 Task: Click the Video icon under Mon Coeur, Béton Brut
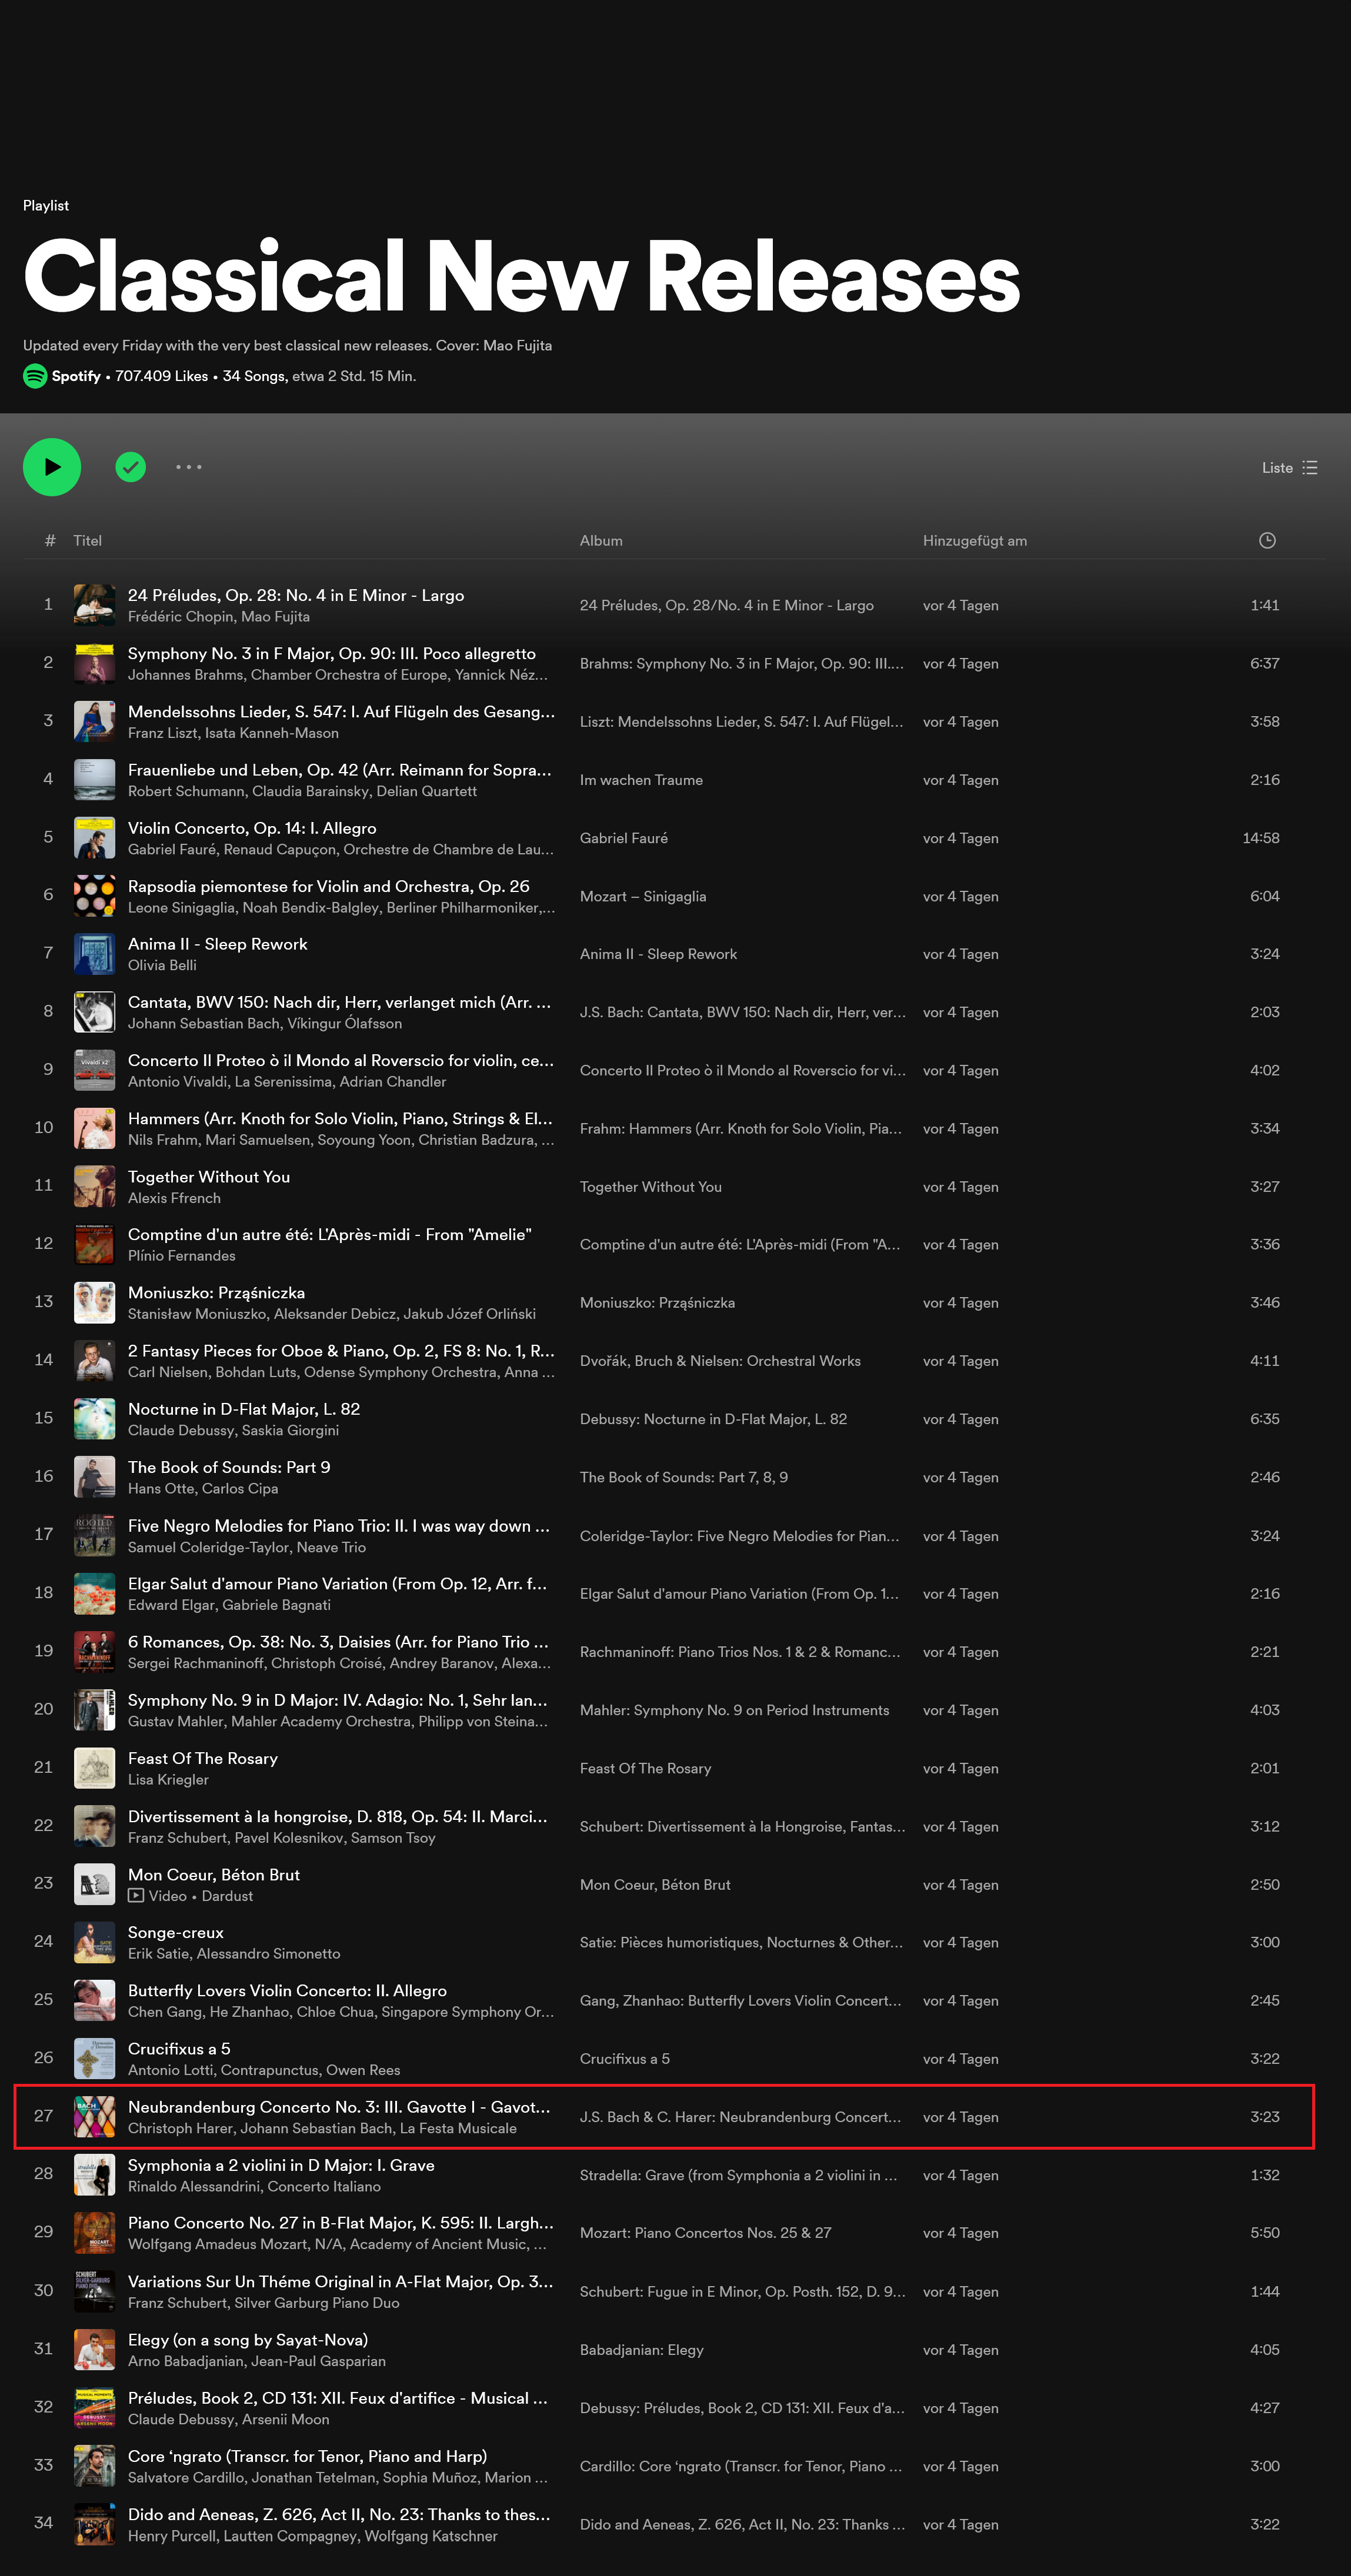[x=136, y=1896]
